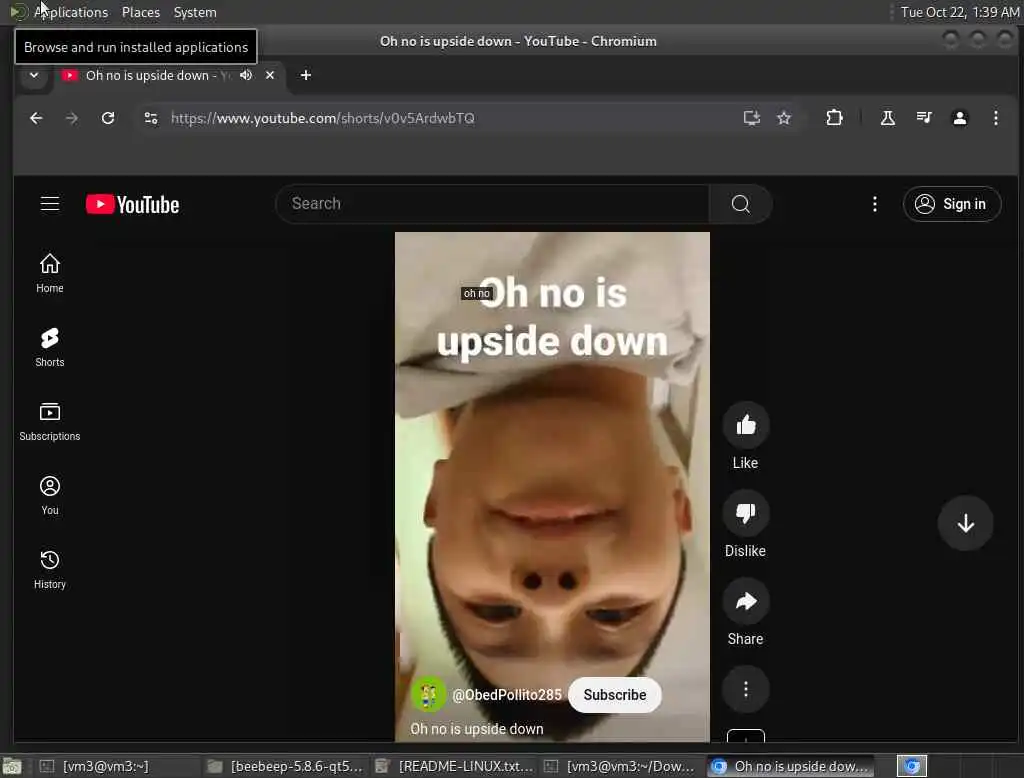
Task: Click the YouTube logo
Action: click(x=133, y=204)
